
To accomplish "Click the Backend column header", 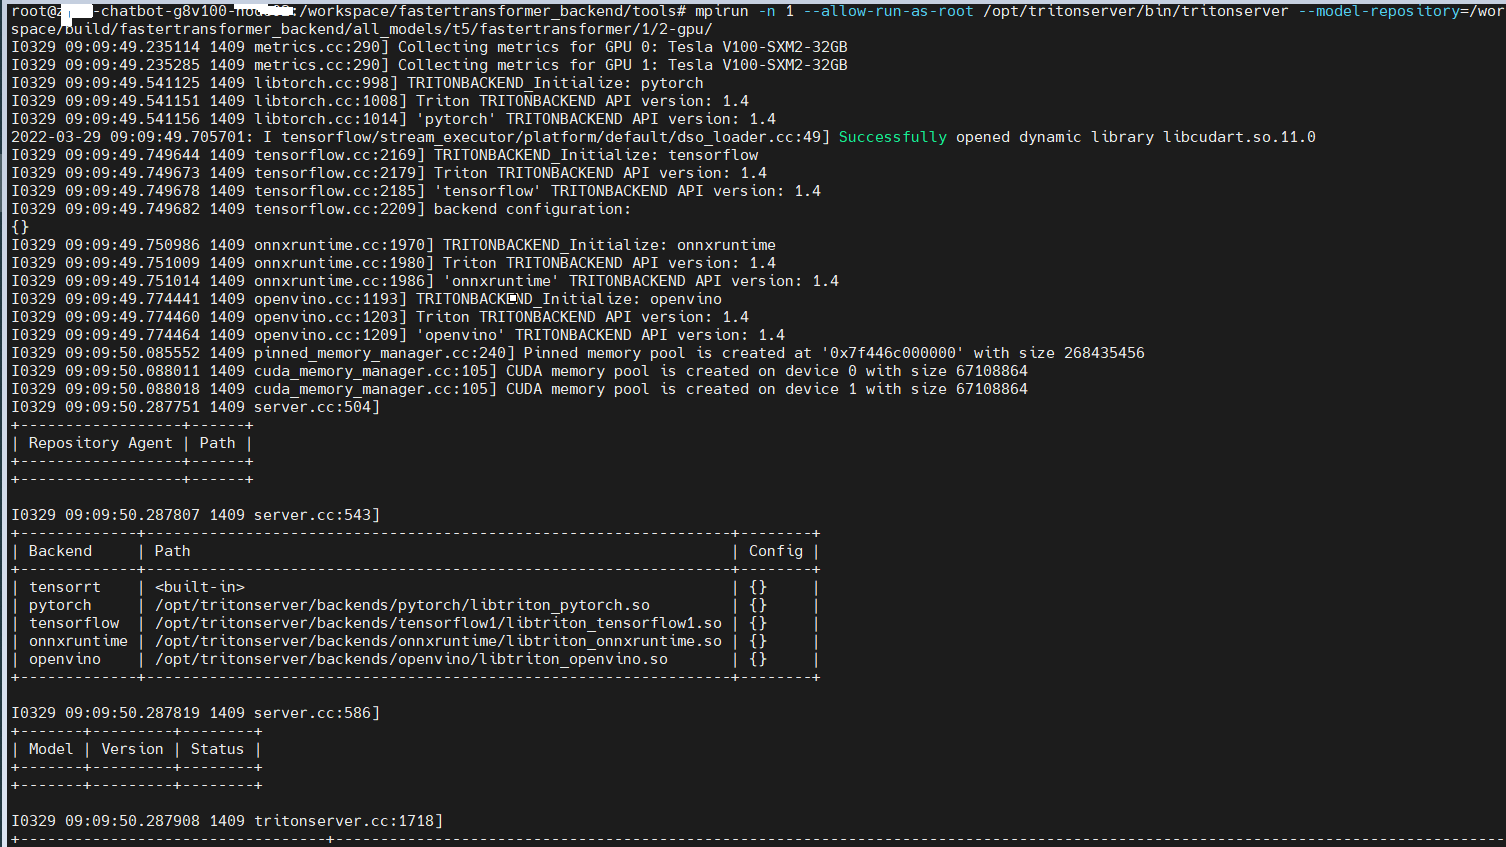I will [60, 550].
